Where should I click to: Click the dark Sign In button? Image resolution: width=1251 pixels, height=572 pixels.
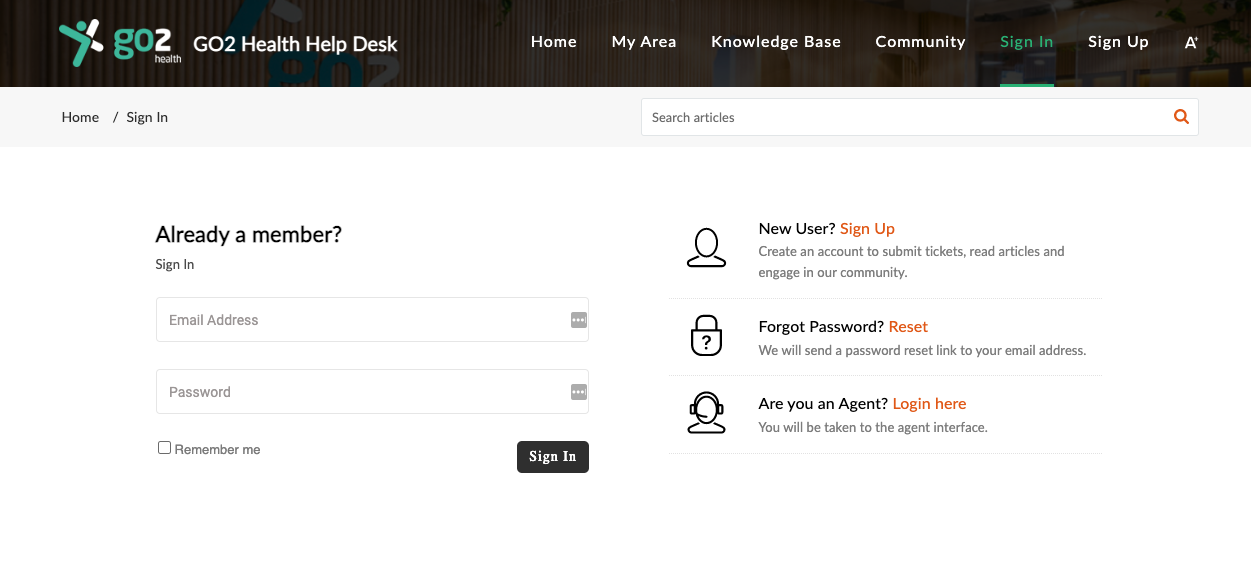(553, 457)
